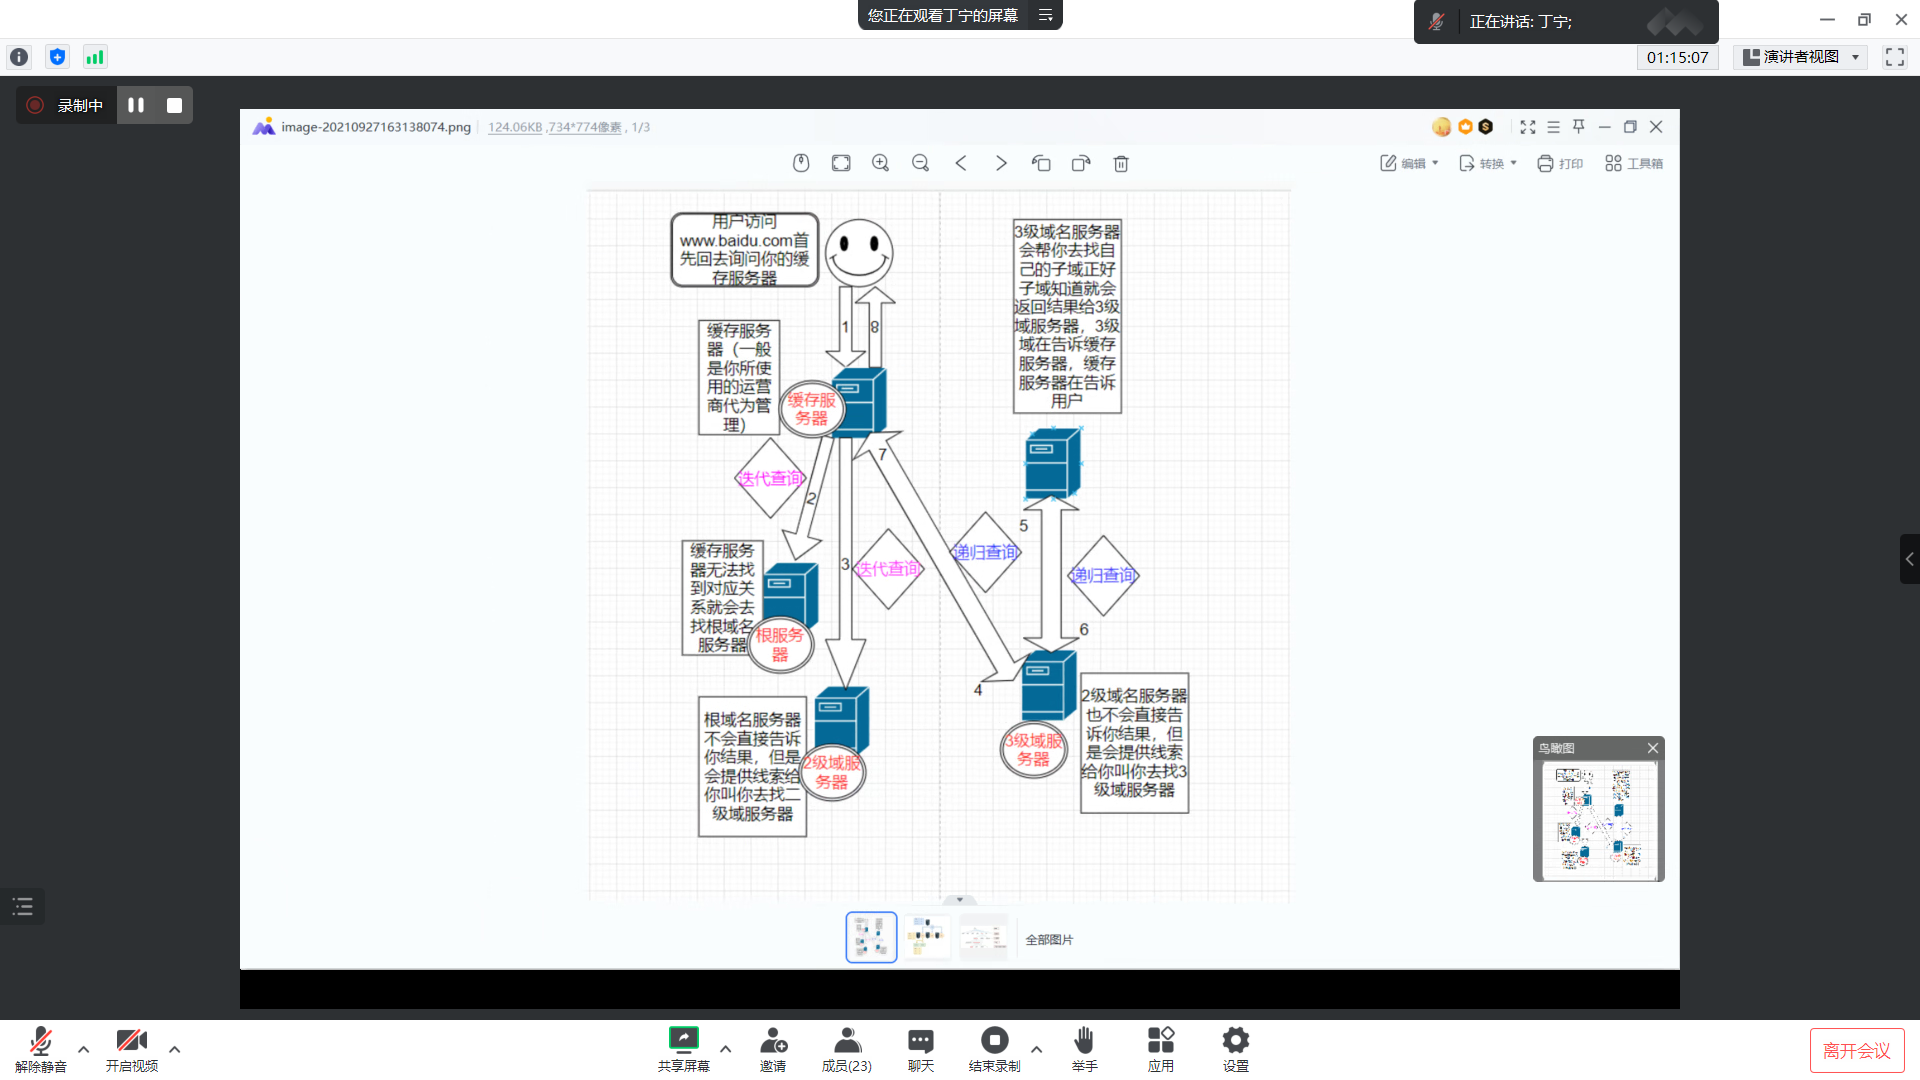
Task: Close the 鸟瞰图 overview panel
Action: 1653,748
